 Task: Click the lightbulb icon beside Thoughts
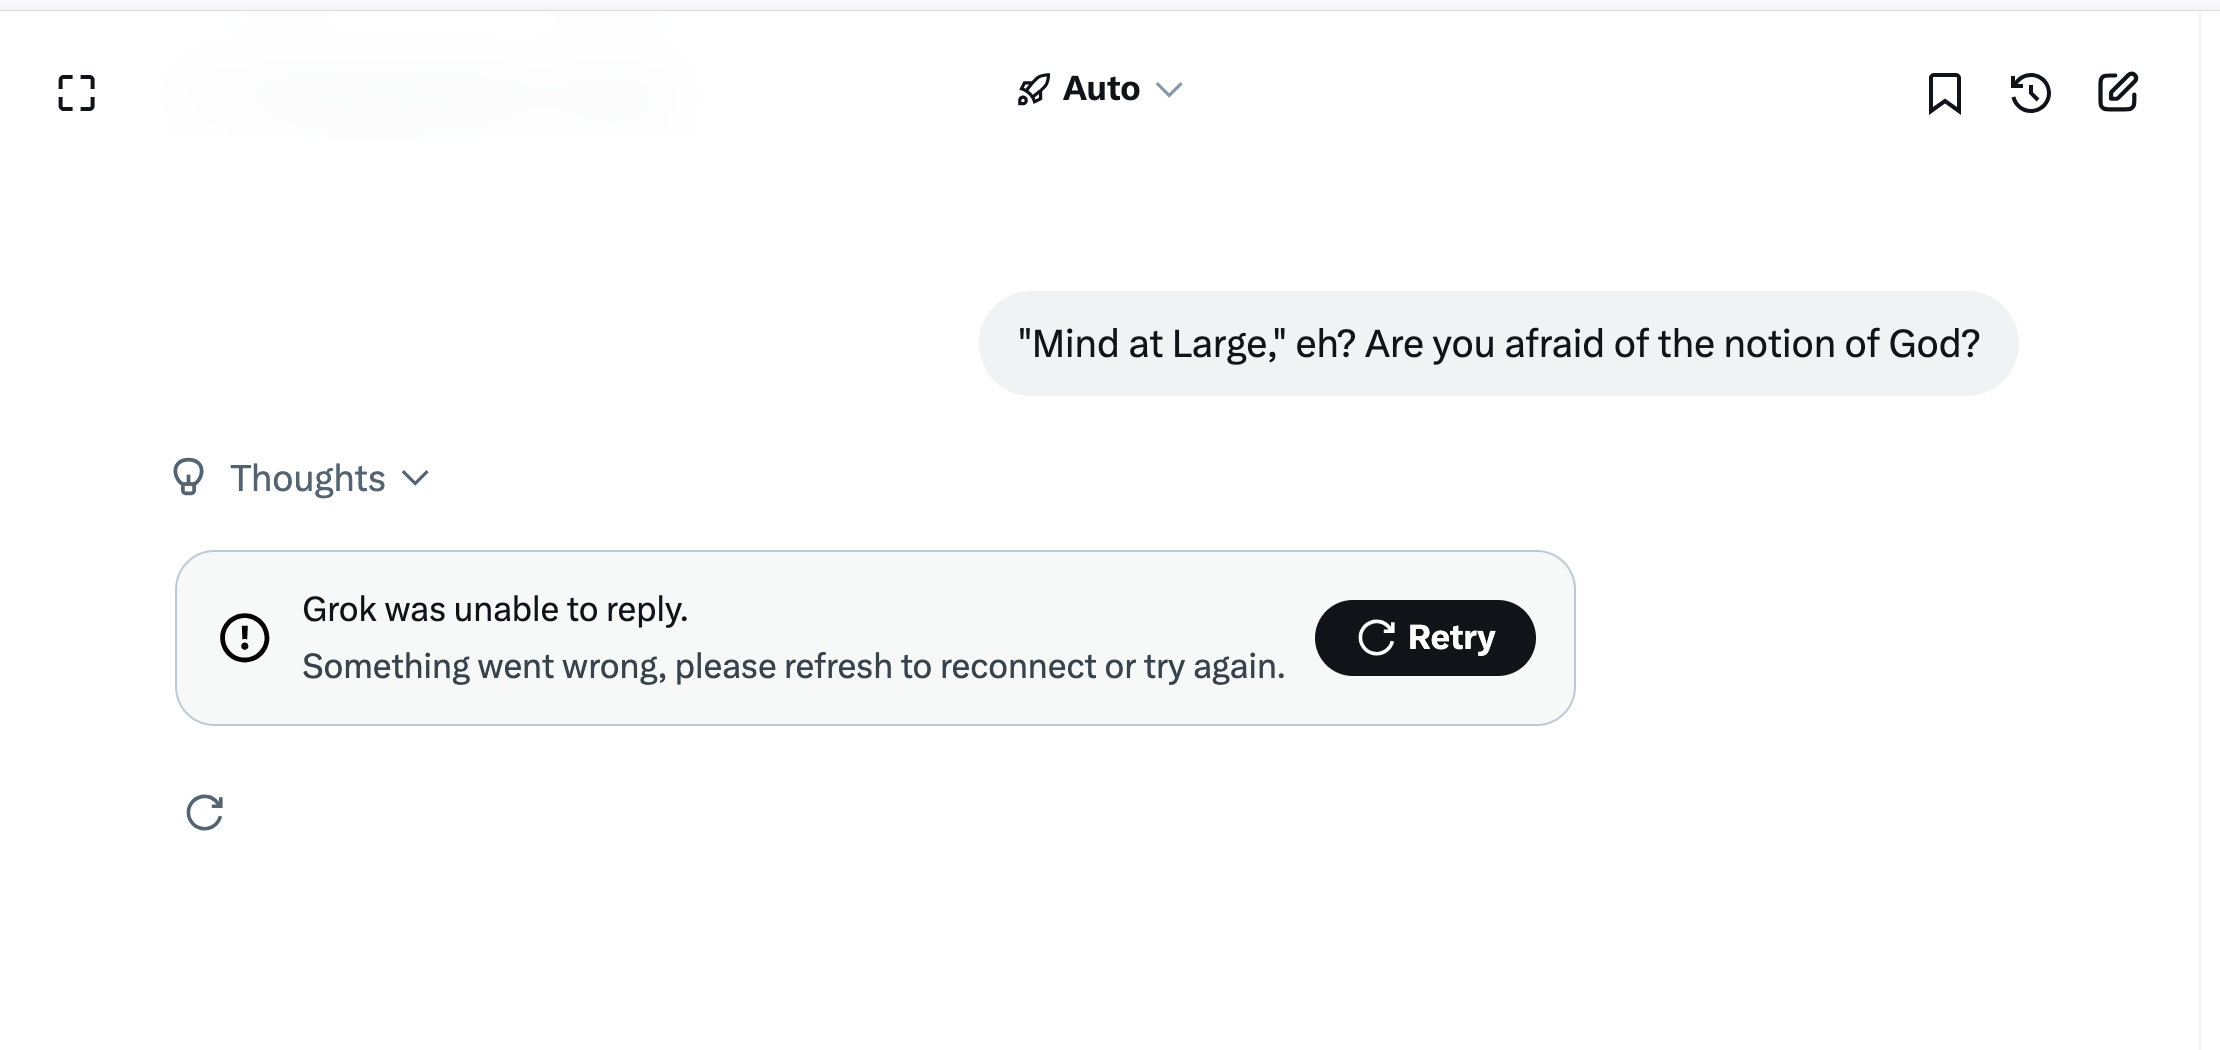(188, 477)
